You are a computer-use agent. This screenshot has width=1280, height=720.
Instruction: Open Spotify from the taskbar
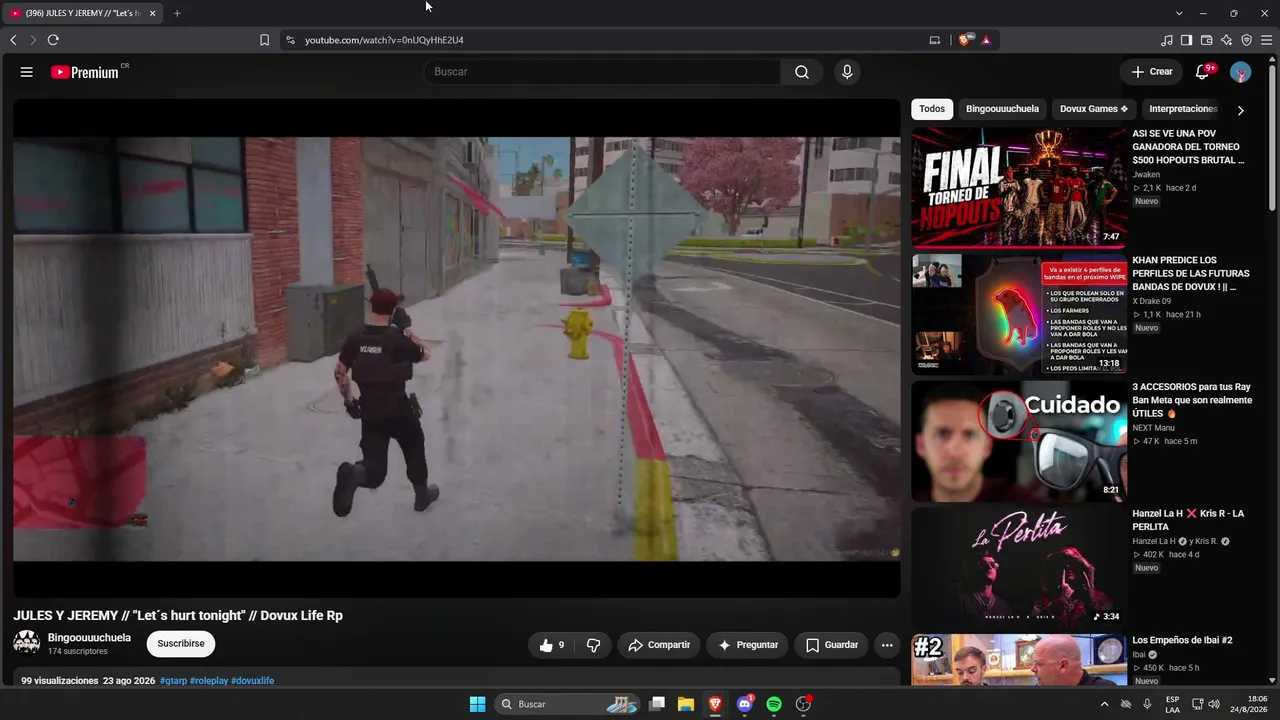774,704
